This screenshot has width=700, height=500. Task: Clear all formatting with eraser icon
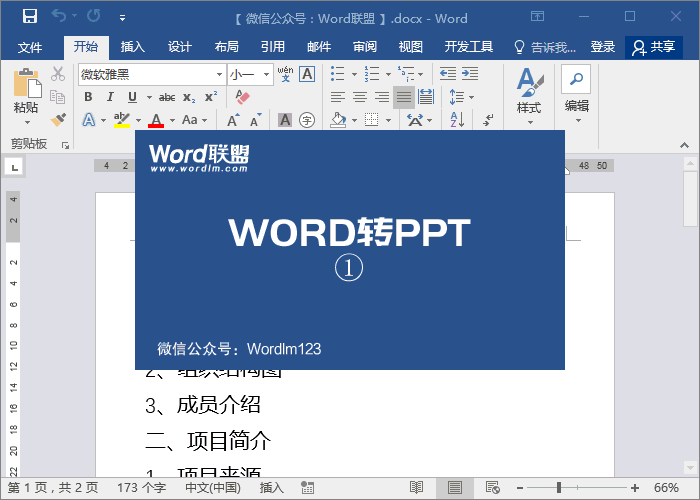click(x=242, y=97)
